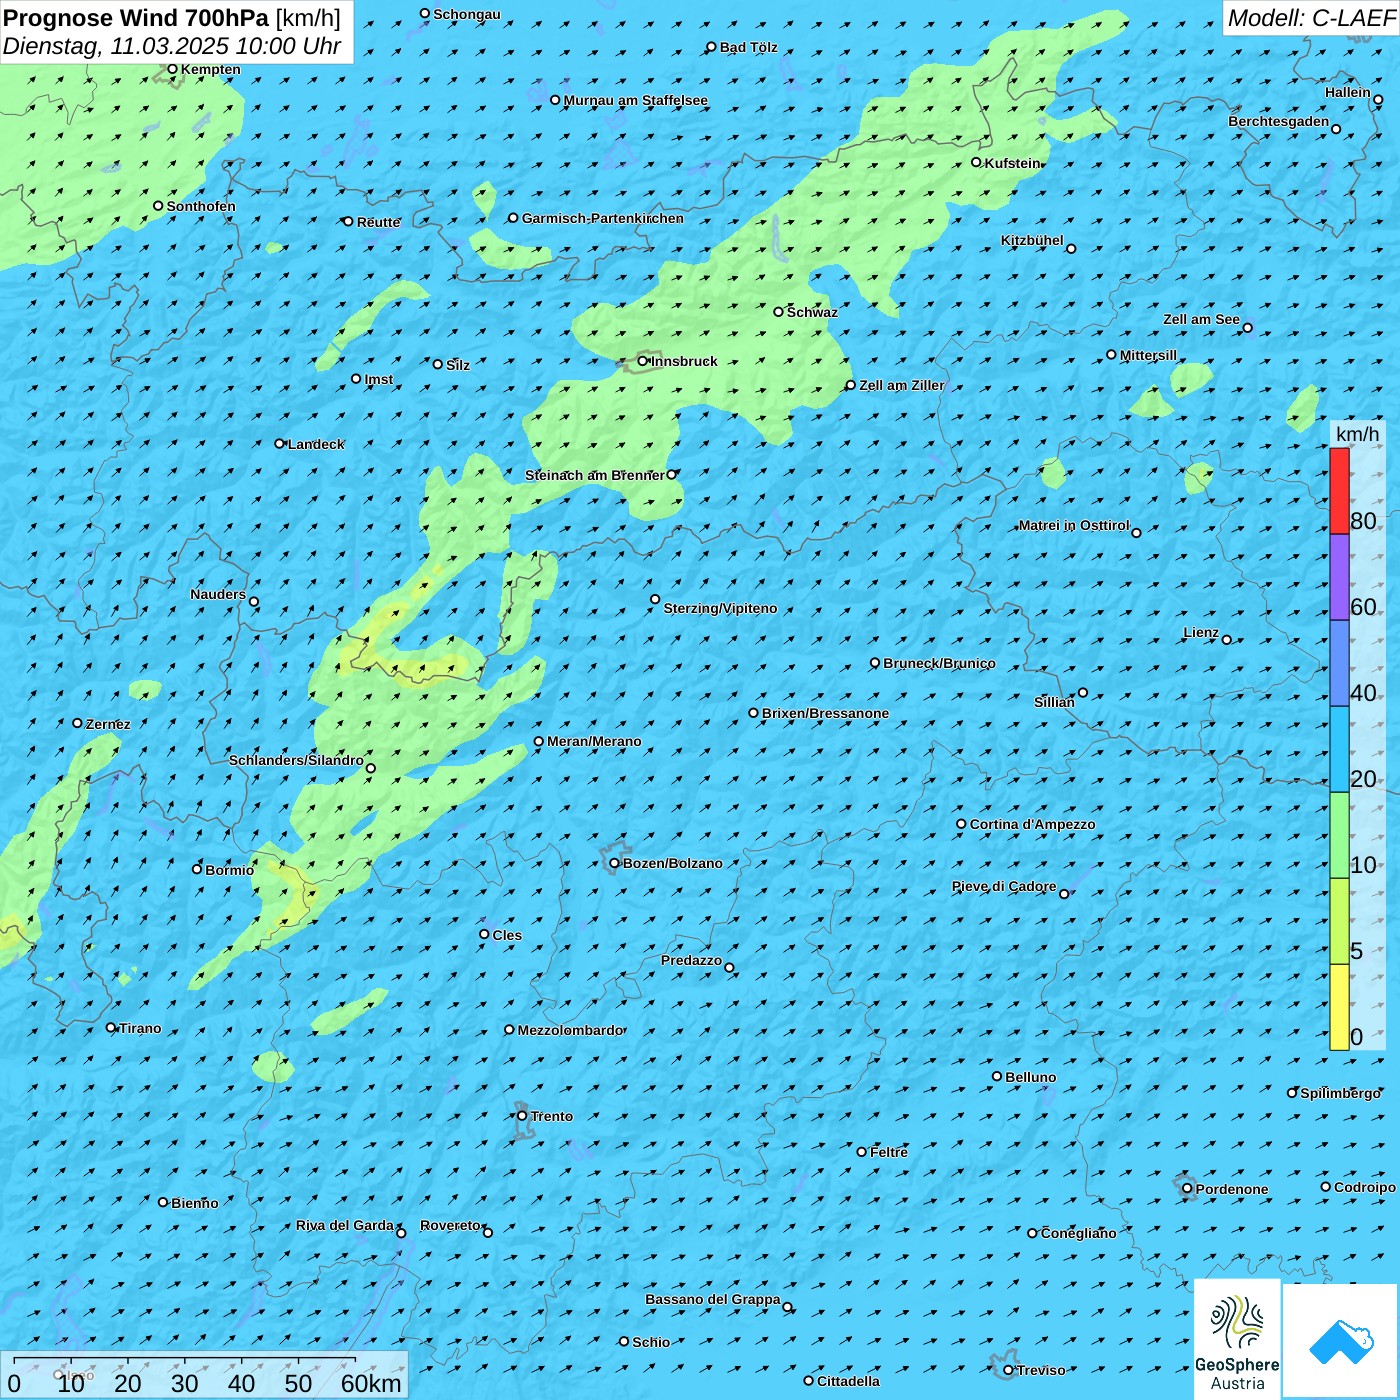Click the 'Sillian' label

pos(1054,702)
